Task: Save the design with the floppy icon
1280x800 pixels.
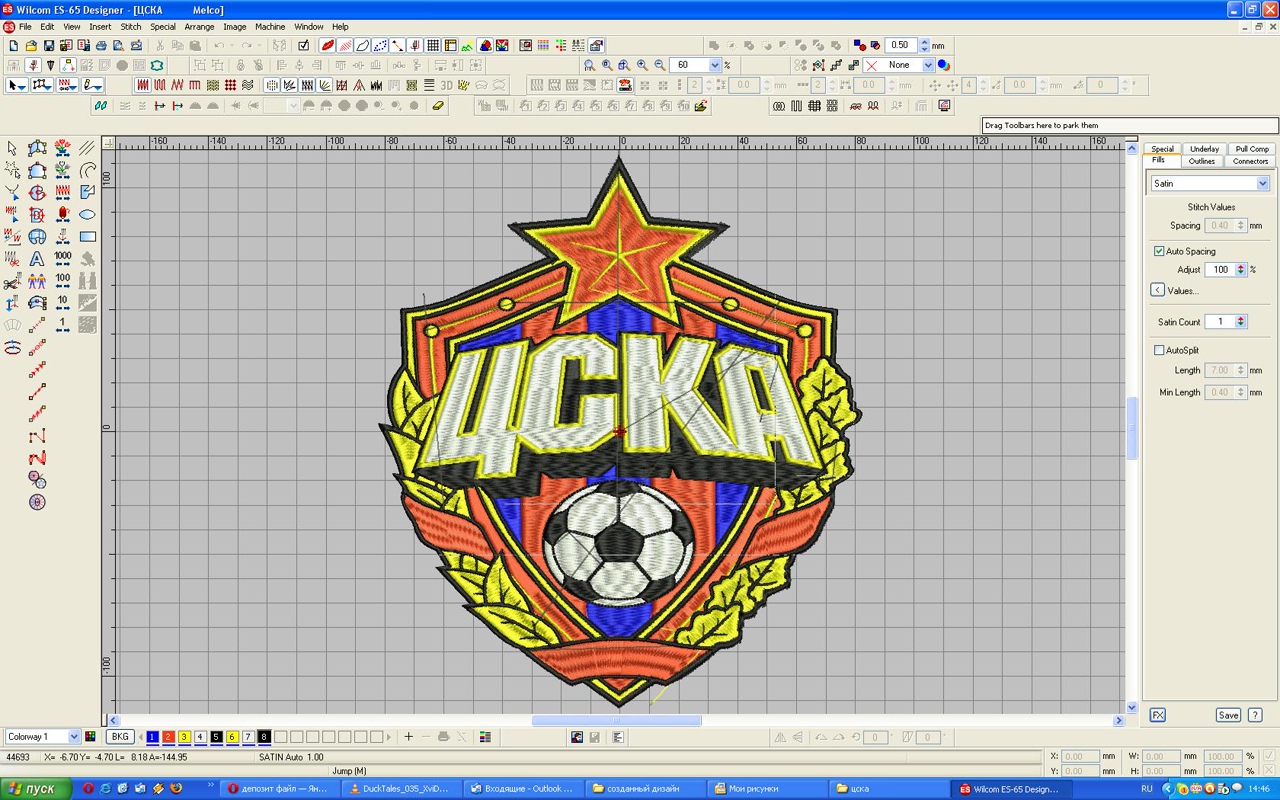Action: pos(49,46)
